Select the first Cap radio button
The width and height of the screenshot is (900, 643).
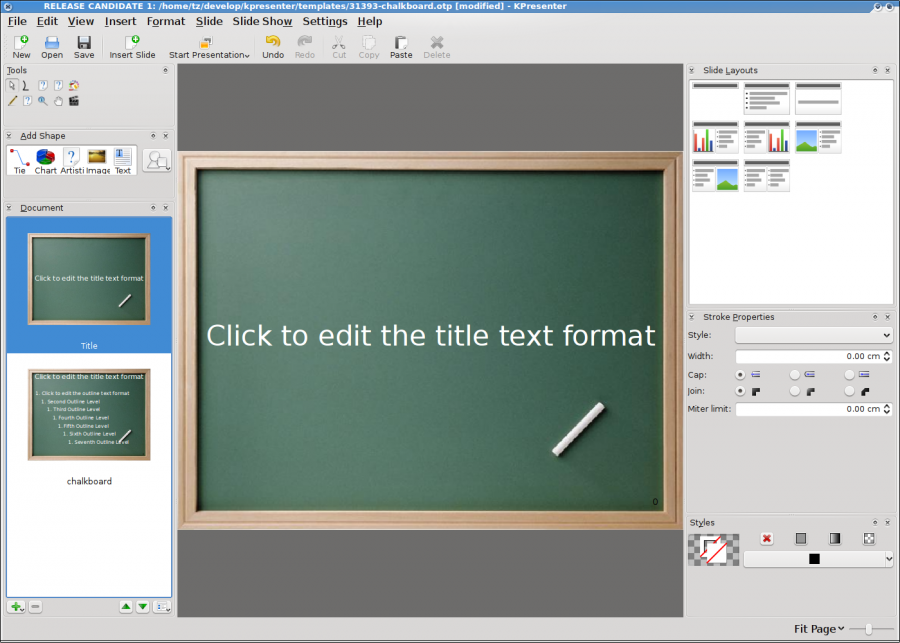tap(740, 374)
